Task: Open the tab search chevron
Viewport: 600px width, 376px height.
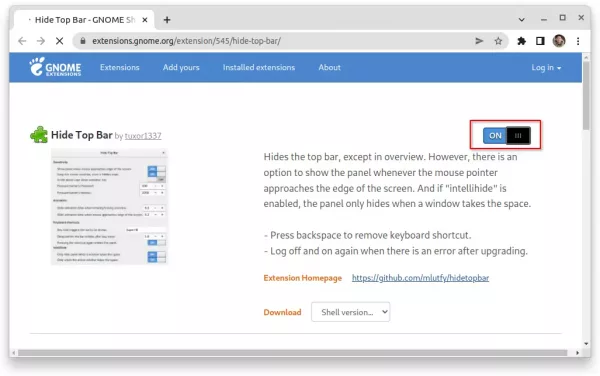Action: pyautogui.click(x=521, y=19)
